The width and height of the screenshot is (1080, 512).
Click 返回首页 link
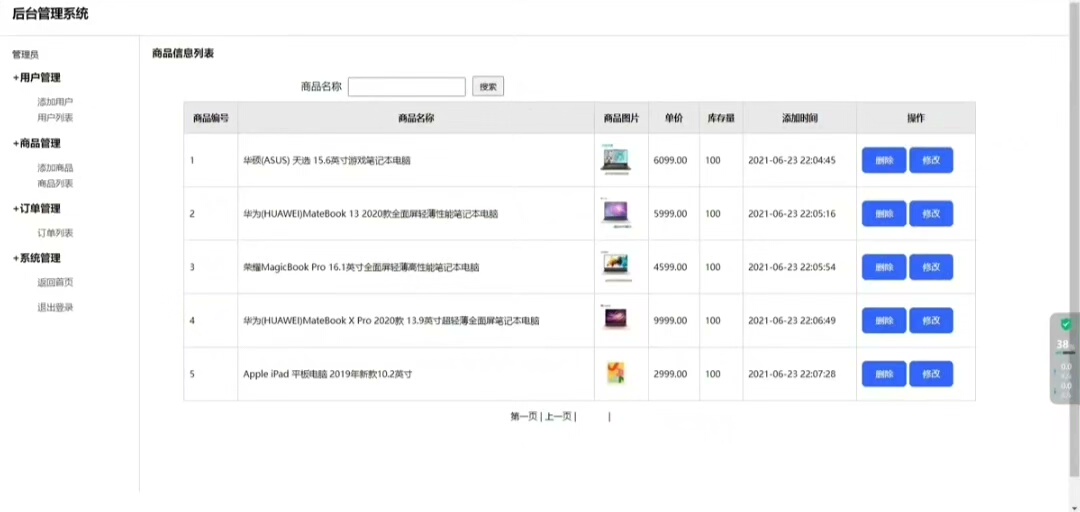point(55,282)
